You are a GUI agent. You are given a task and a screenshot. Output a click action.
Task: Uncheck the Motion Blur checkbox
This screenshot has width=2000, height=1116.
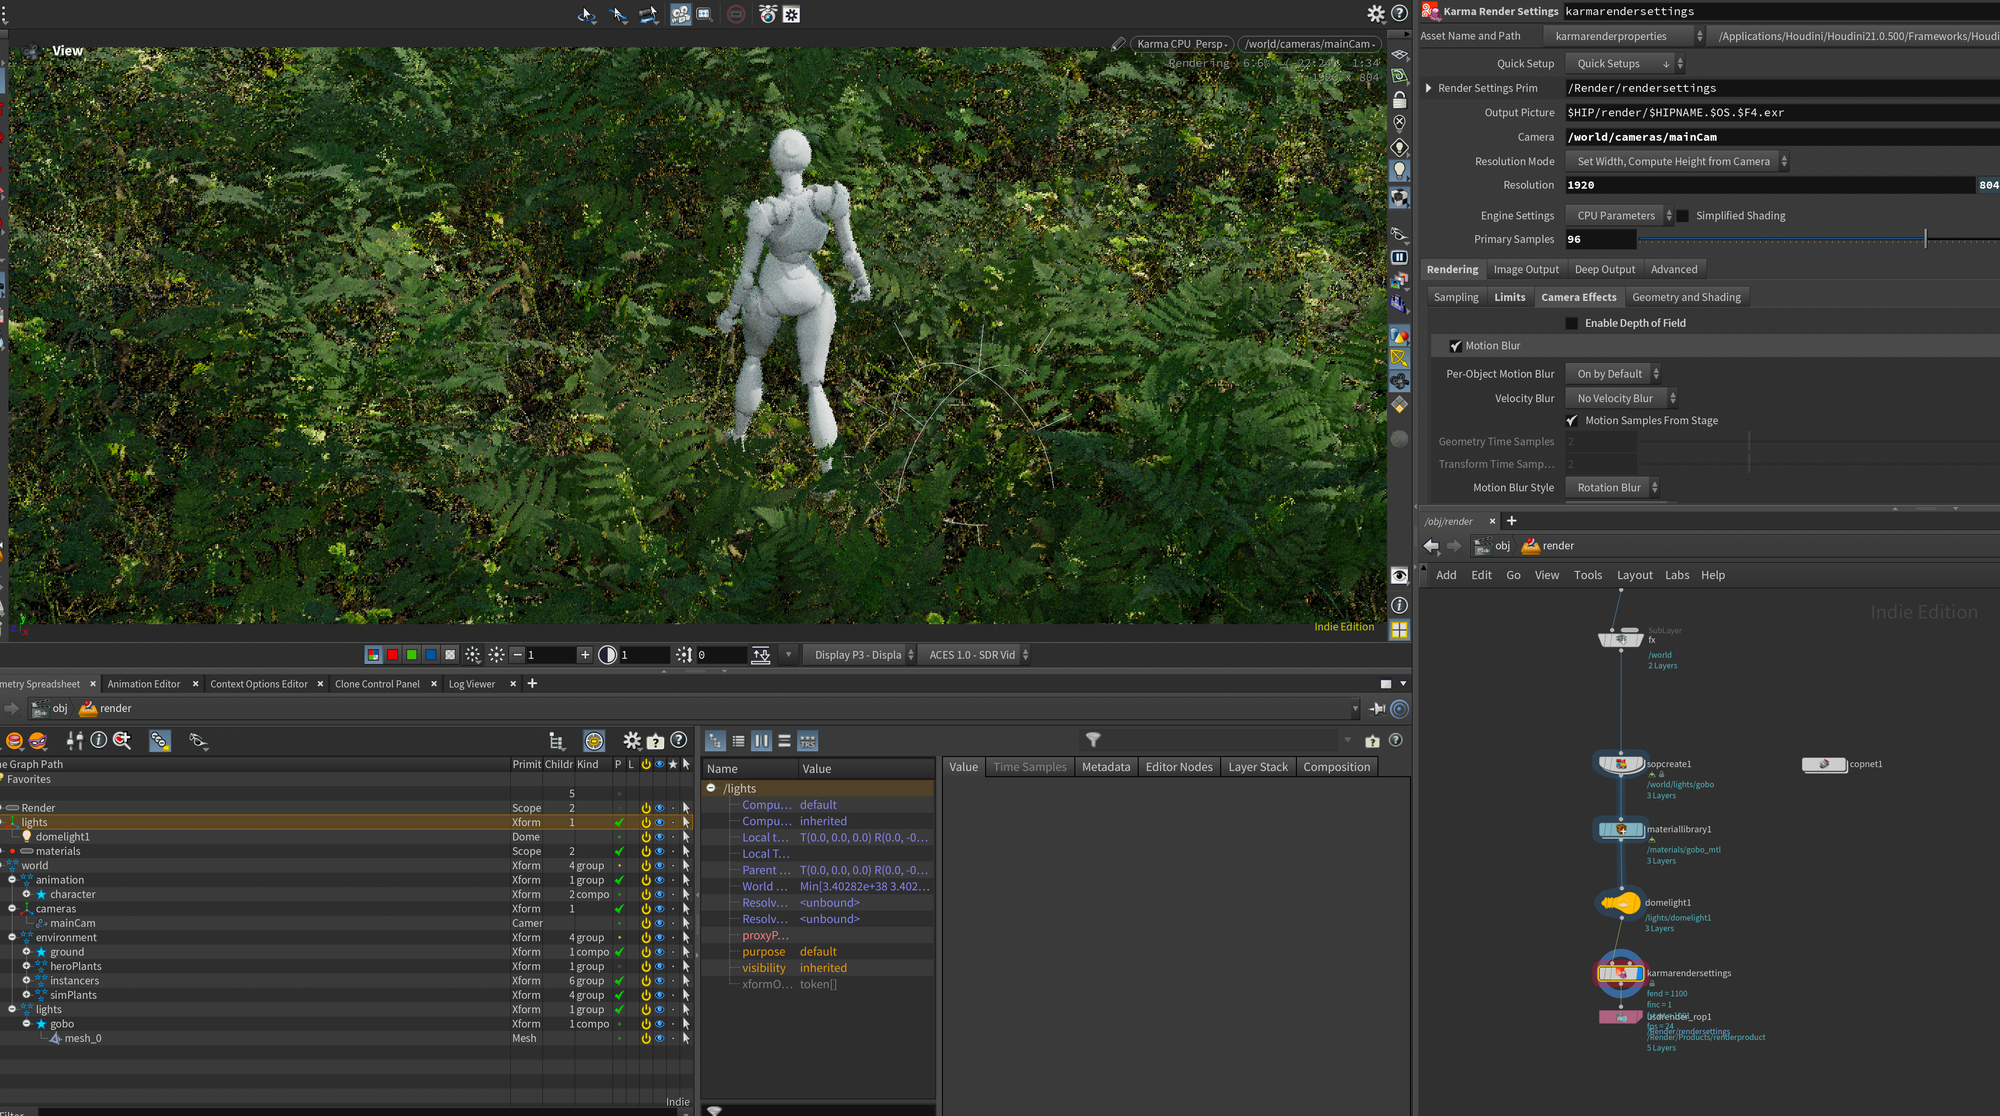pyautogui.click(x=1455, y=346)
